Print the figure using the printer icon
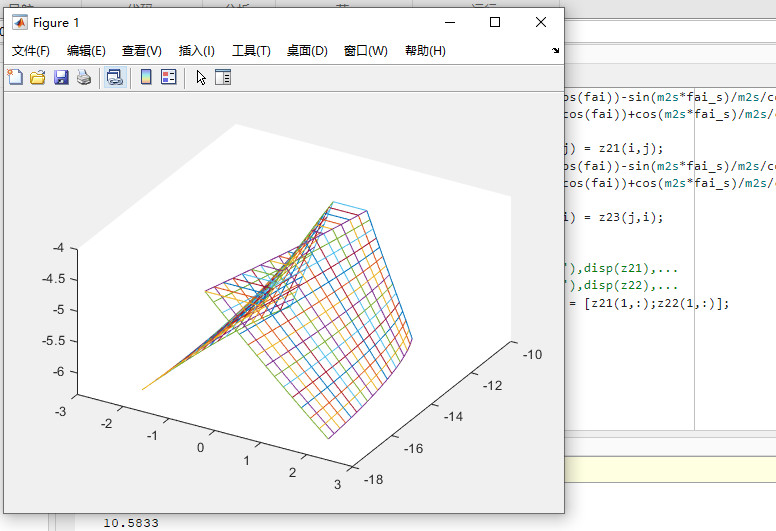776x531 pixels. pyautogui.click(x=84, y=77)
